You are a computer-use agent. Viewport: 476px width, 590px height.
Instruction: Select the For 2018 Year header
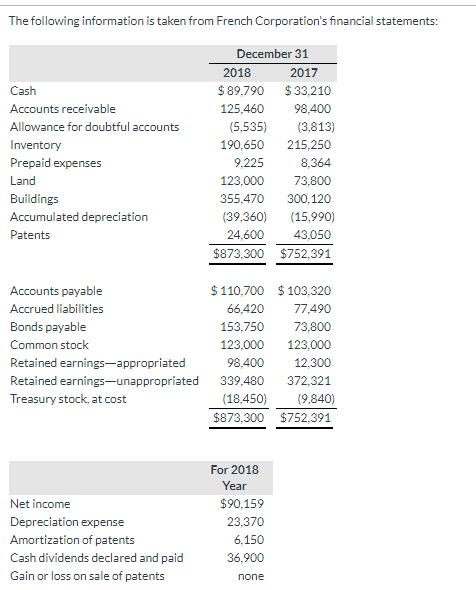[234, 478]
